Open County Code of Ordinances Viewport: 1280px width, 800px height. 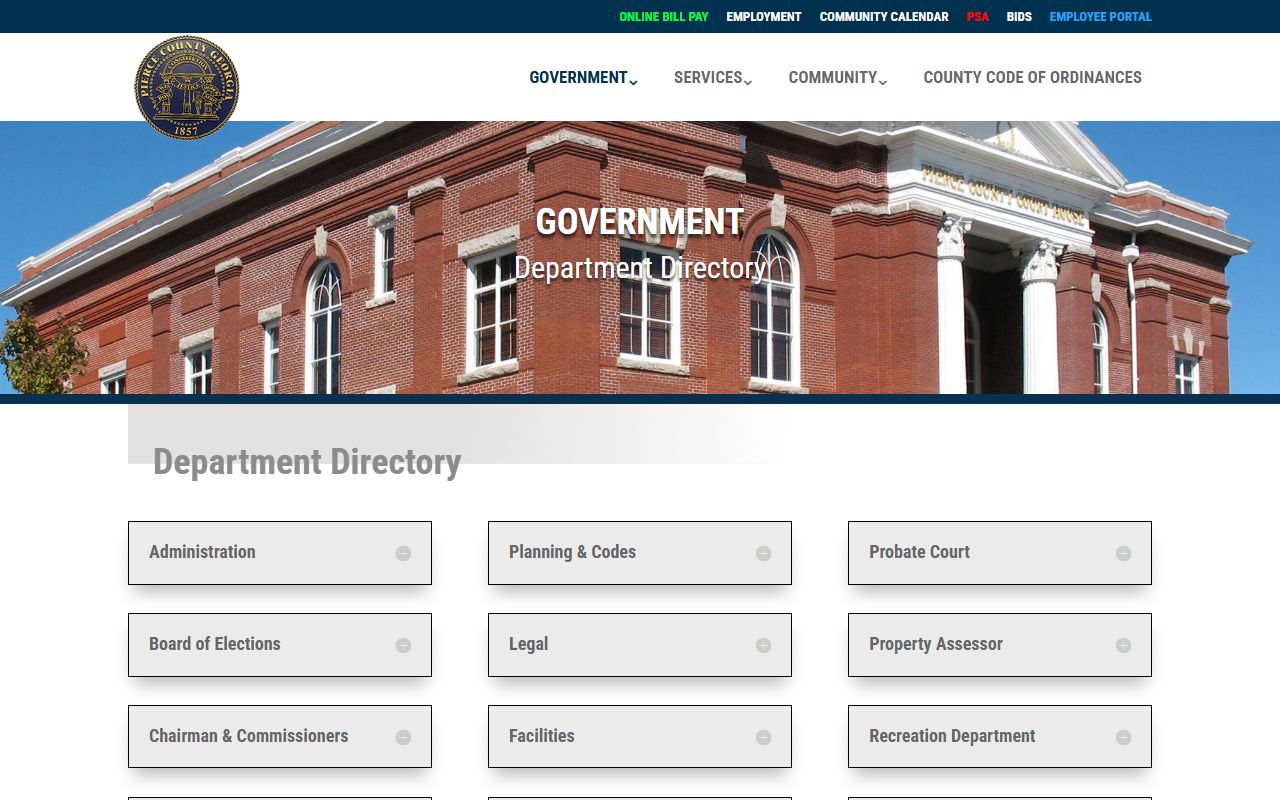1032,77
